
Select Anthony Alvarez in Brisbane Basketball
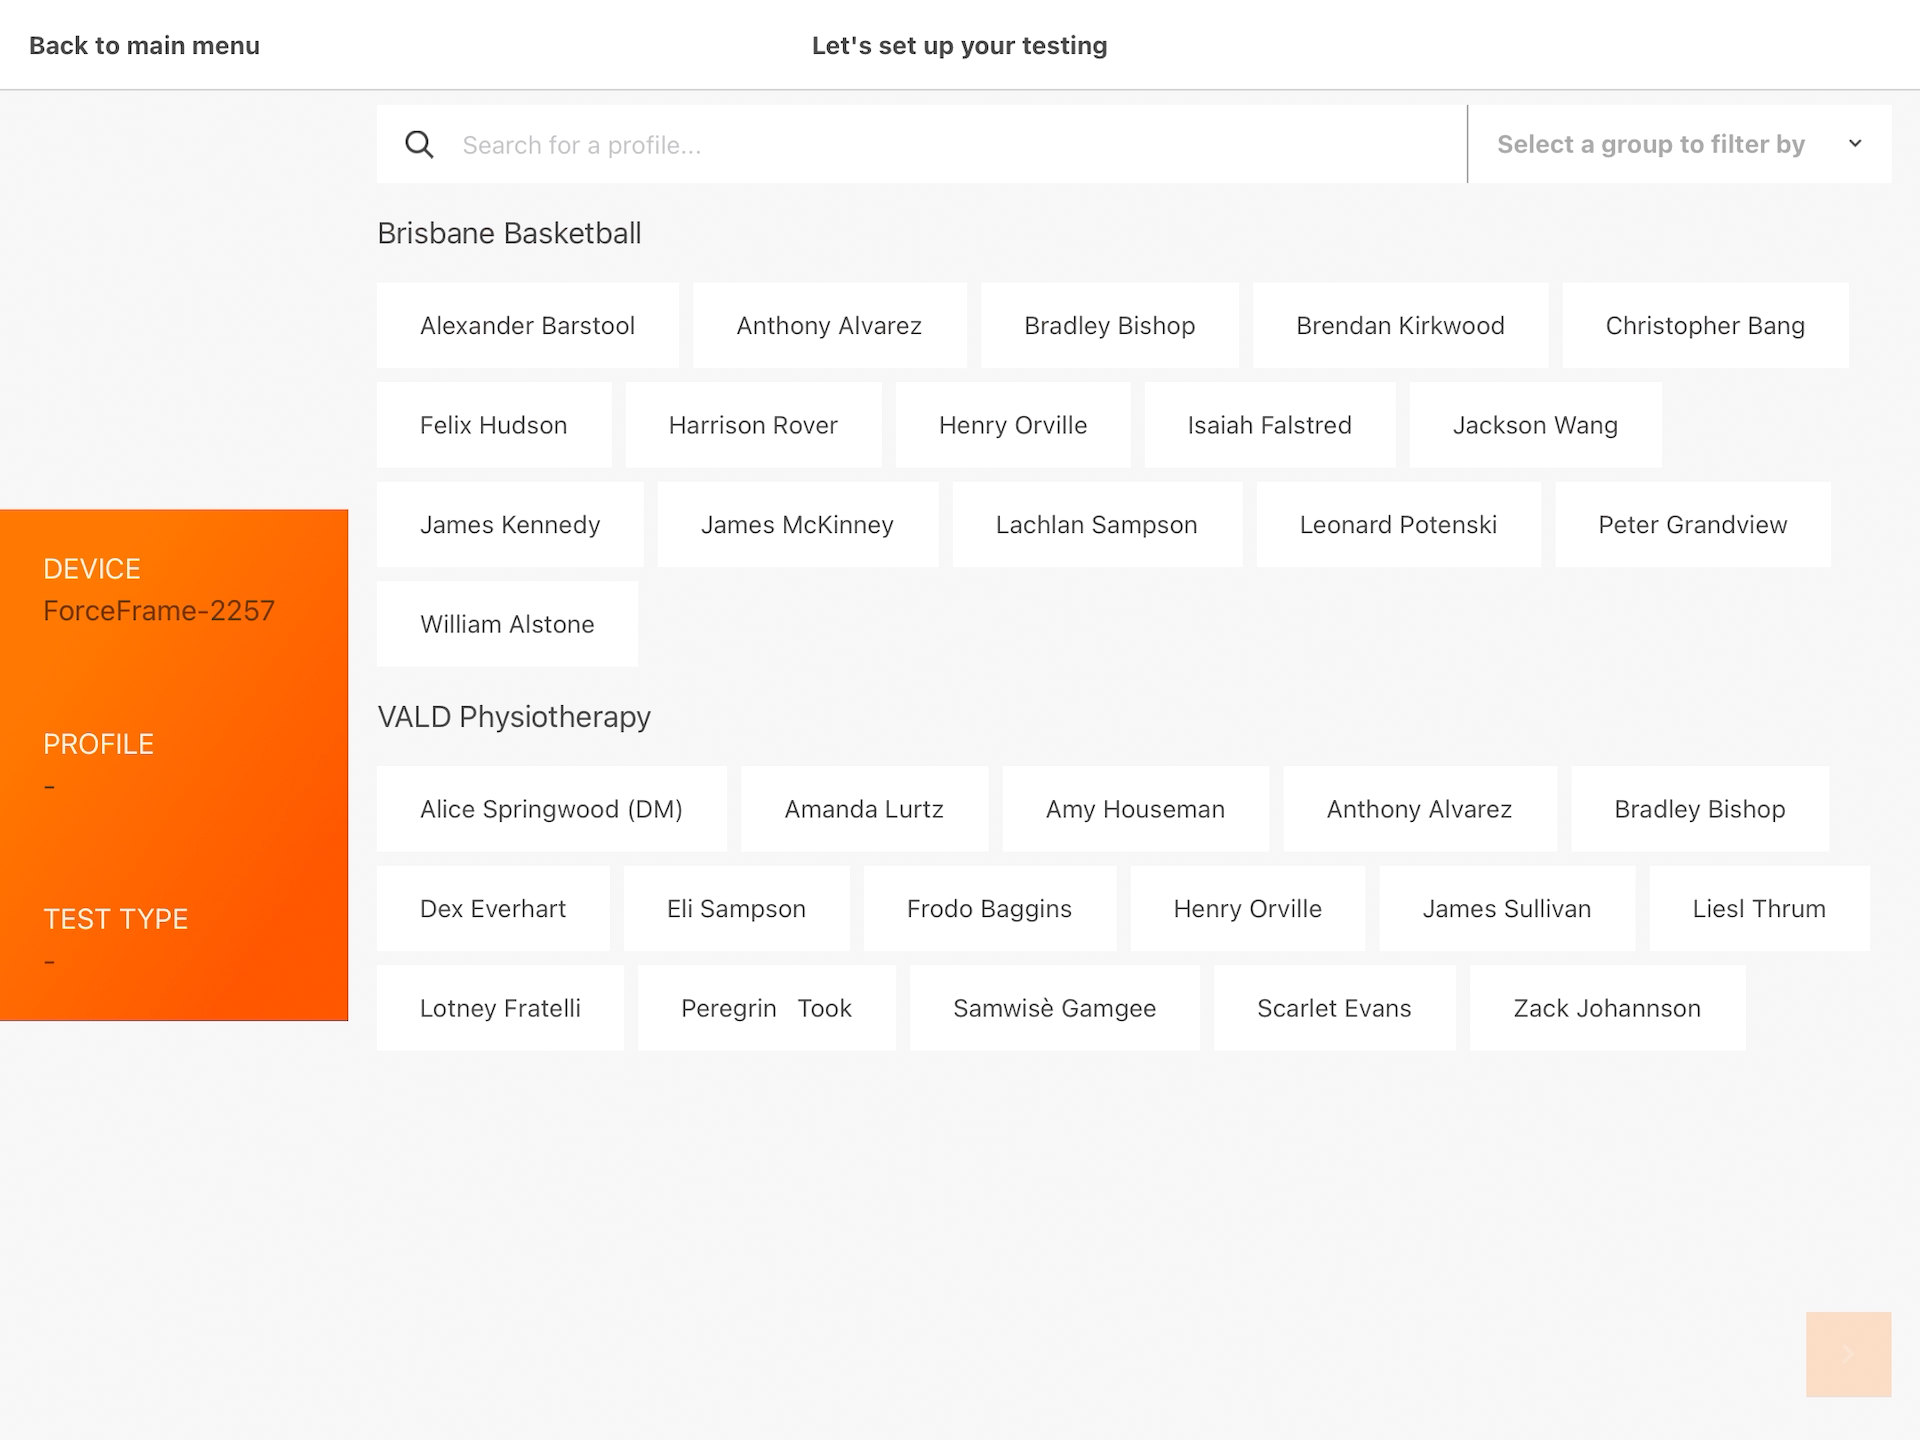[829, 326]
